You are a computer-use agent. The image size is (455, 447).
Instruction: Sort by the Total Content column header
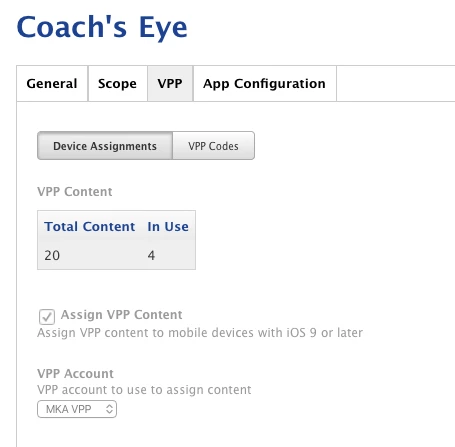[90, 227]
